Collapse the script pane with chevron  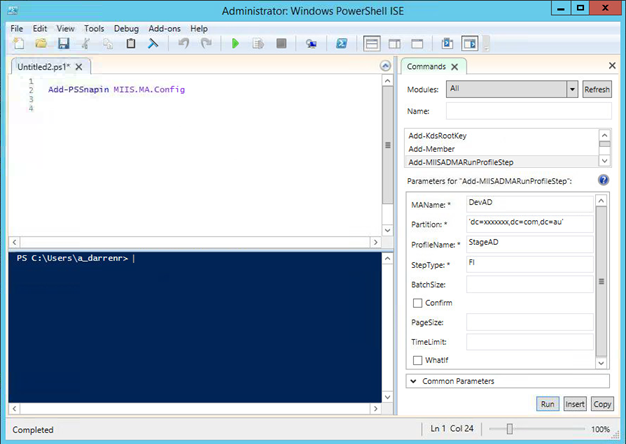tap(386, 66)
